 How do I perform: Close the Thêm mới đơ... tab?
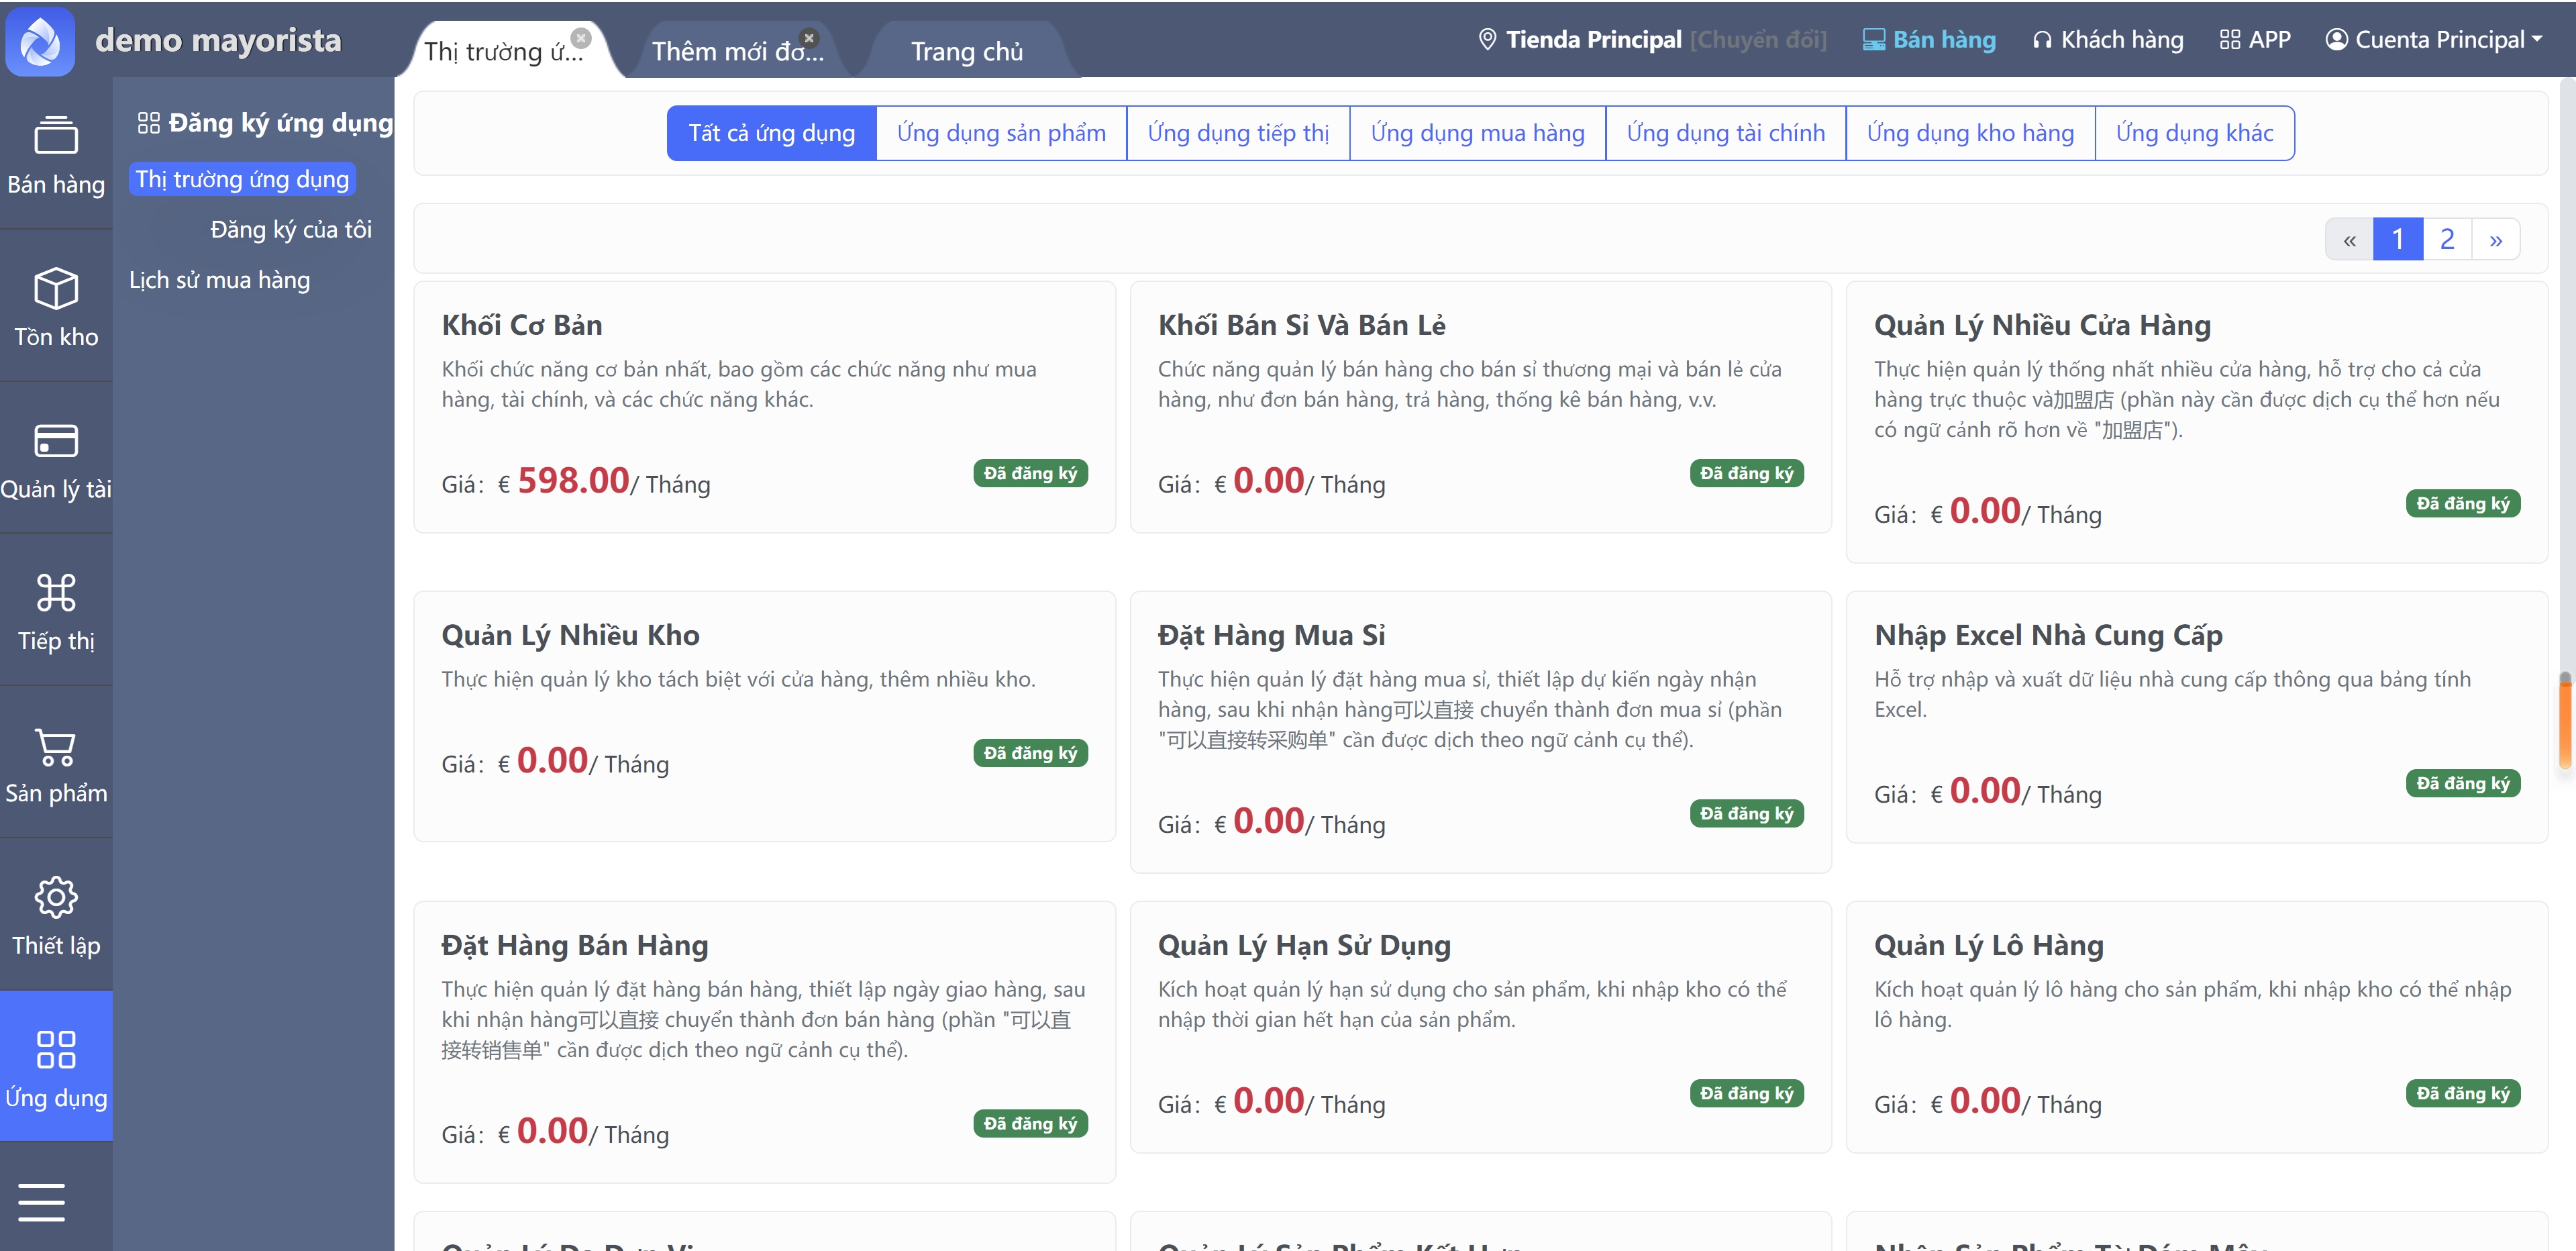(x=809, y=38)
